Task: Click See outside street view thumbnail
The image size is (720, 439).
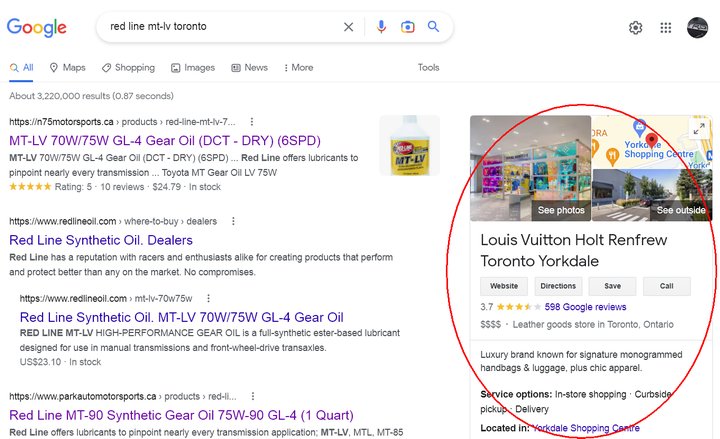Action: click(x=652, y=195)
